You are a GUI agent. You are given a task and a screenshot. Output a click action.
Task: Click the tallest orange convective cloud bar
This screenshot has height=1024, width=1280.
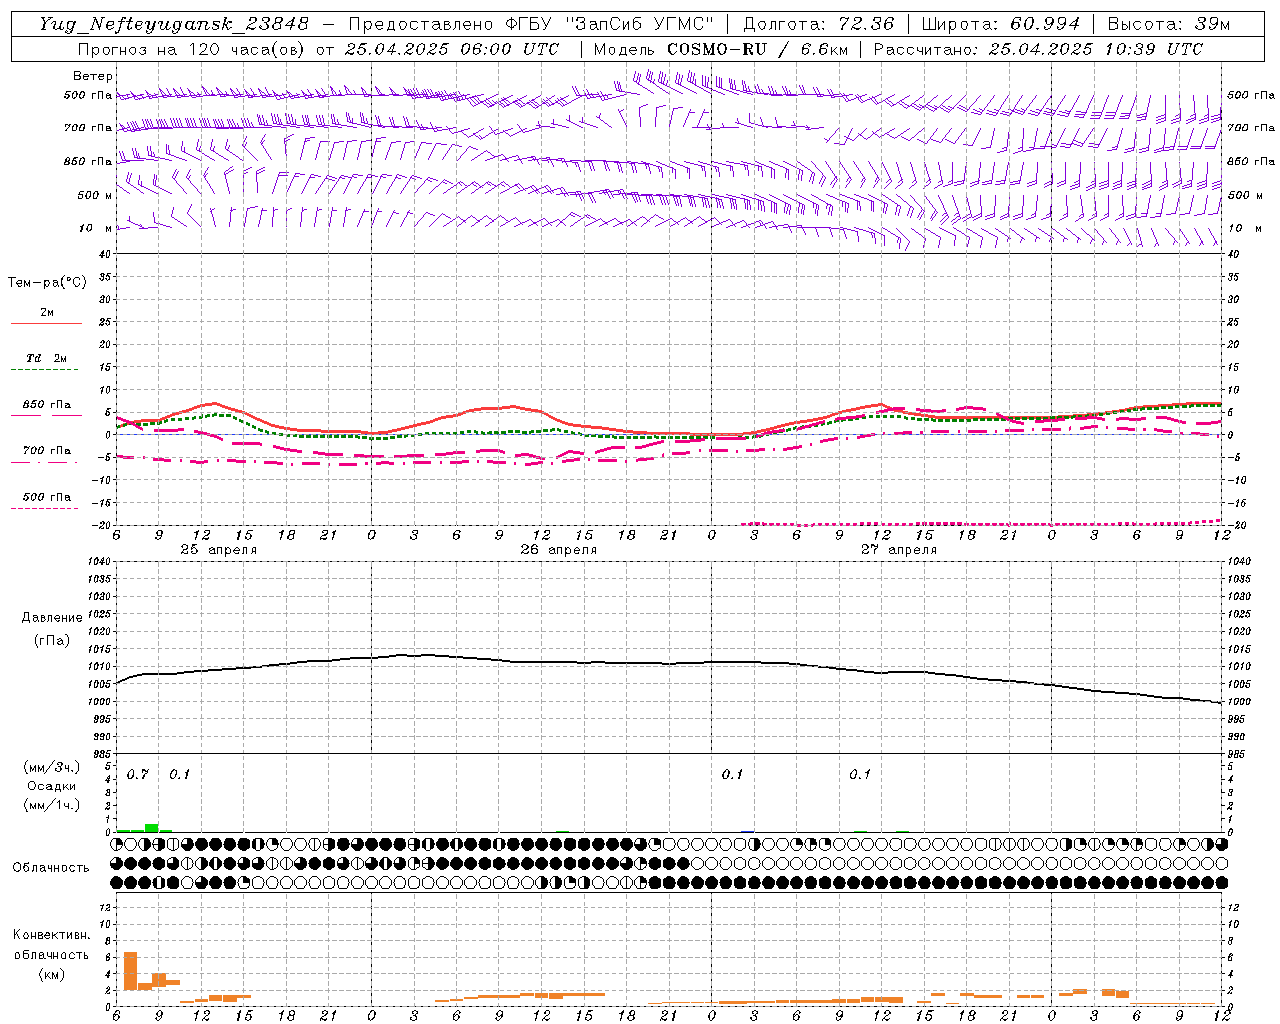pyautogui.click(x=130, y=971)
